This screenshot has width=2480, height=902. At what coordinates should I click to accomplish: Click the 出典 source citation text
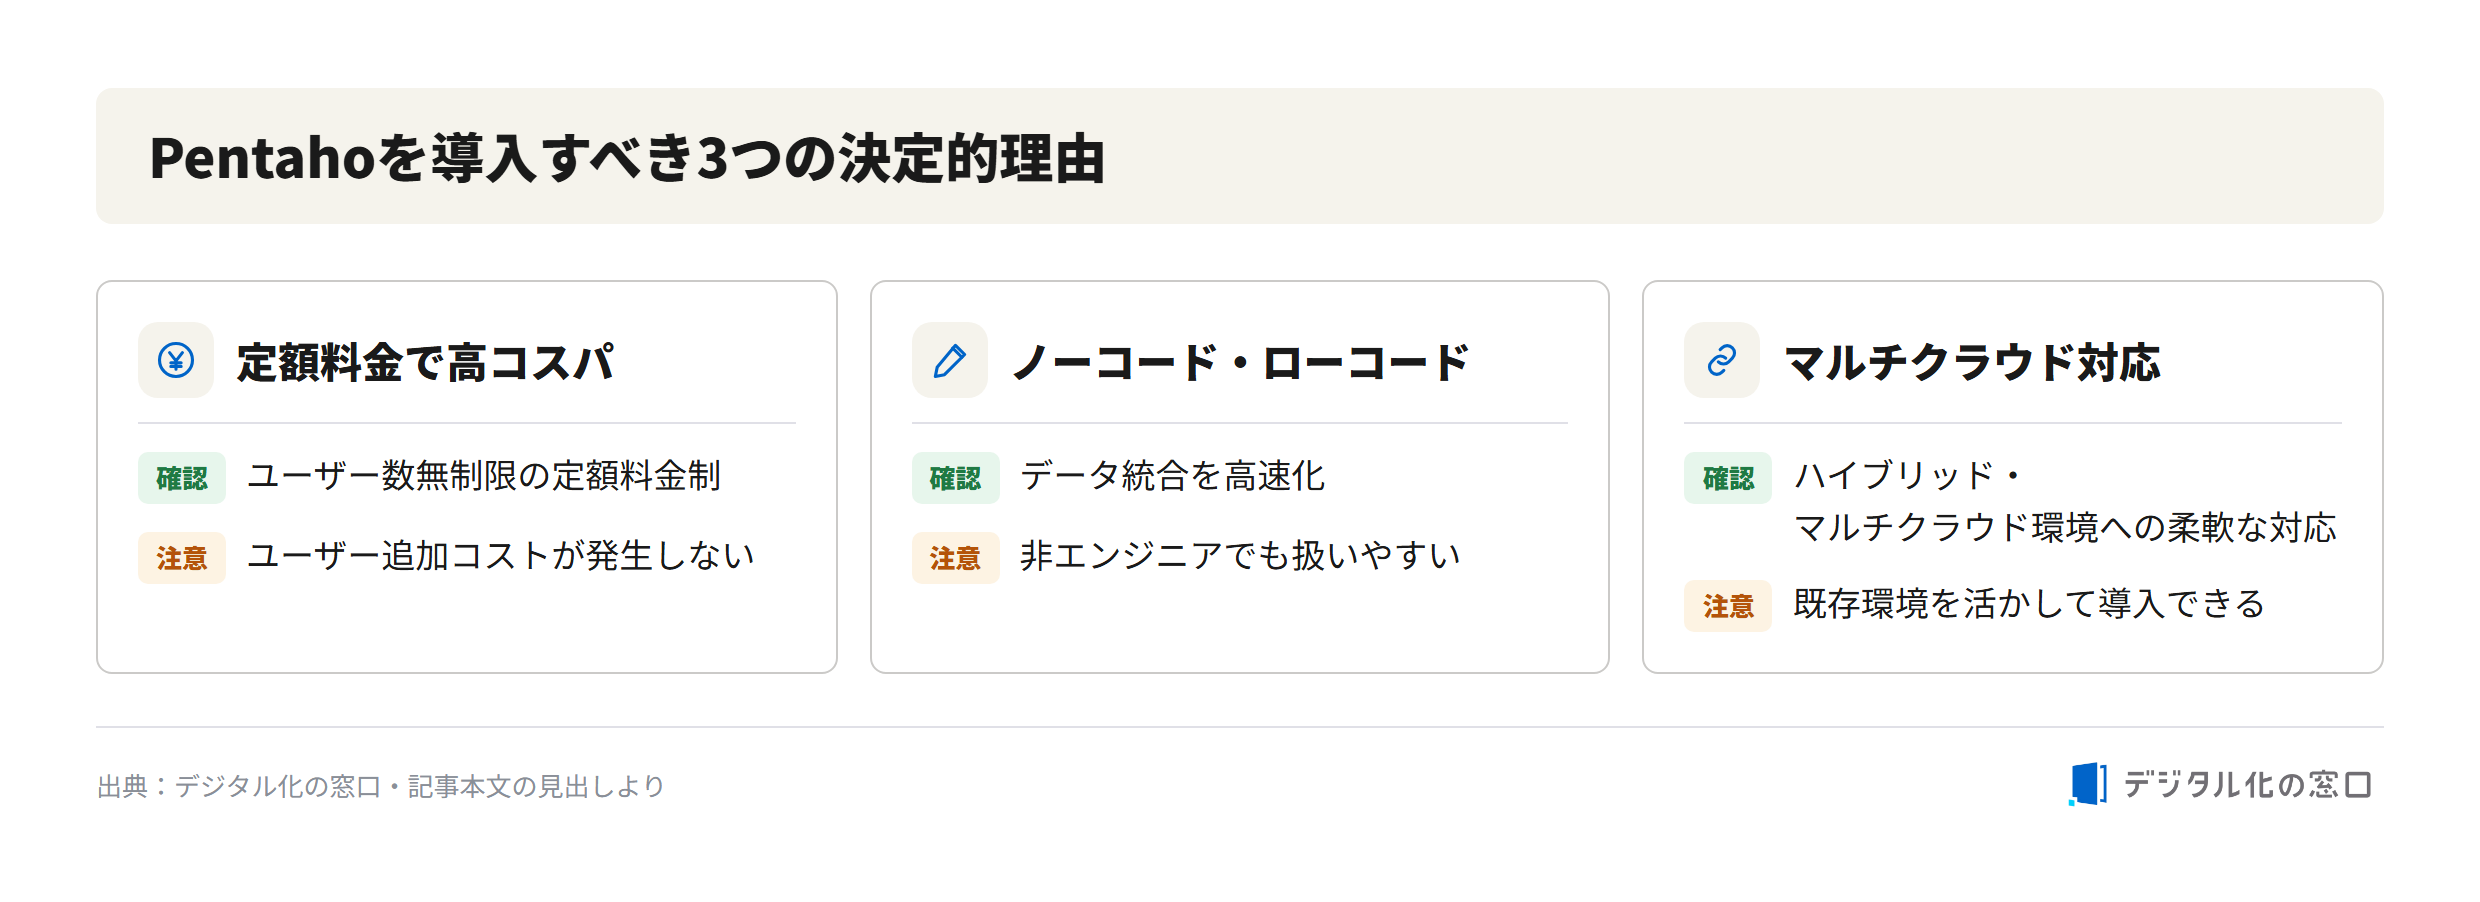coord(381,786)
